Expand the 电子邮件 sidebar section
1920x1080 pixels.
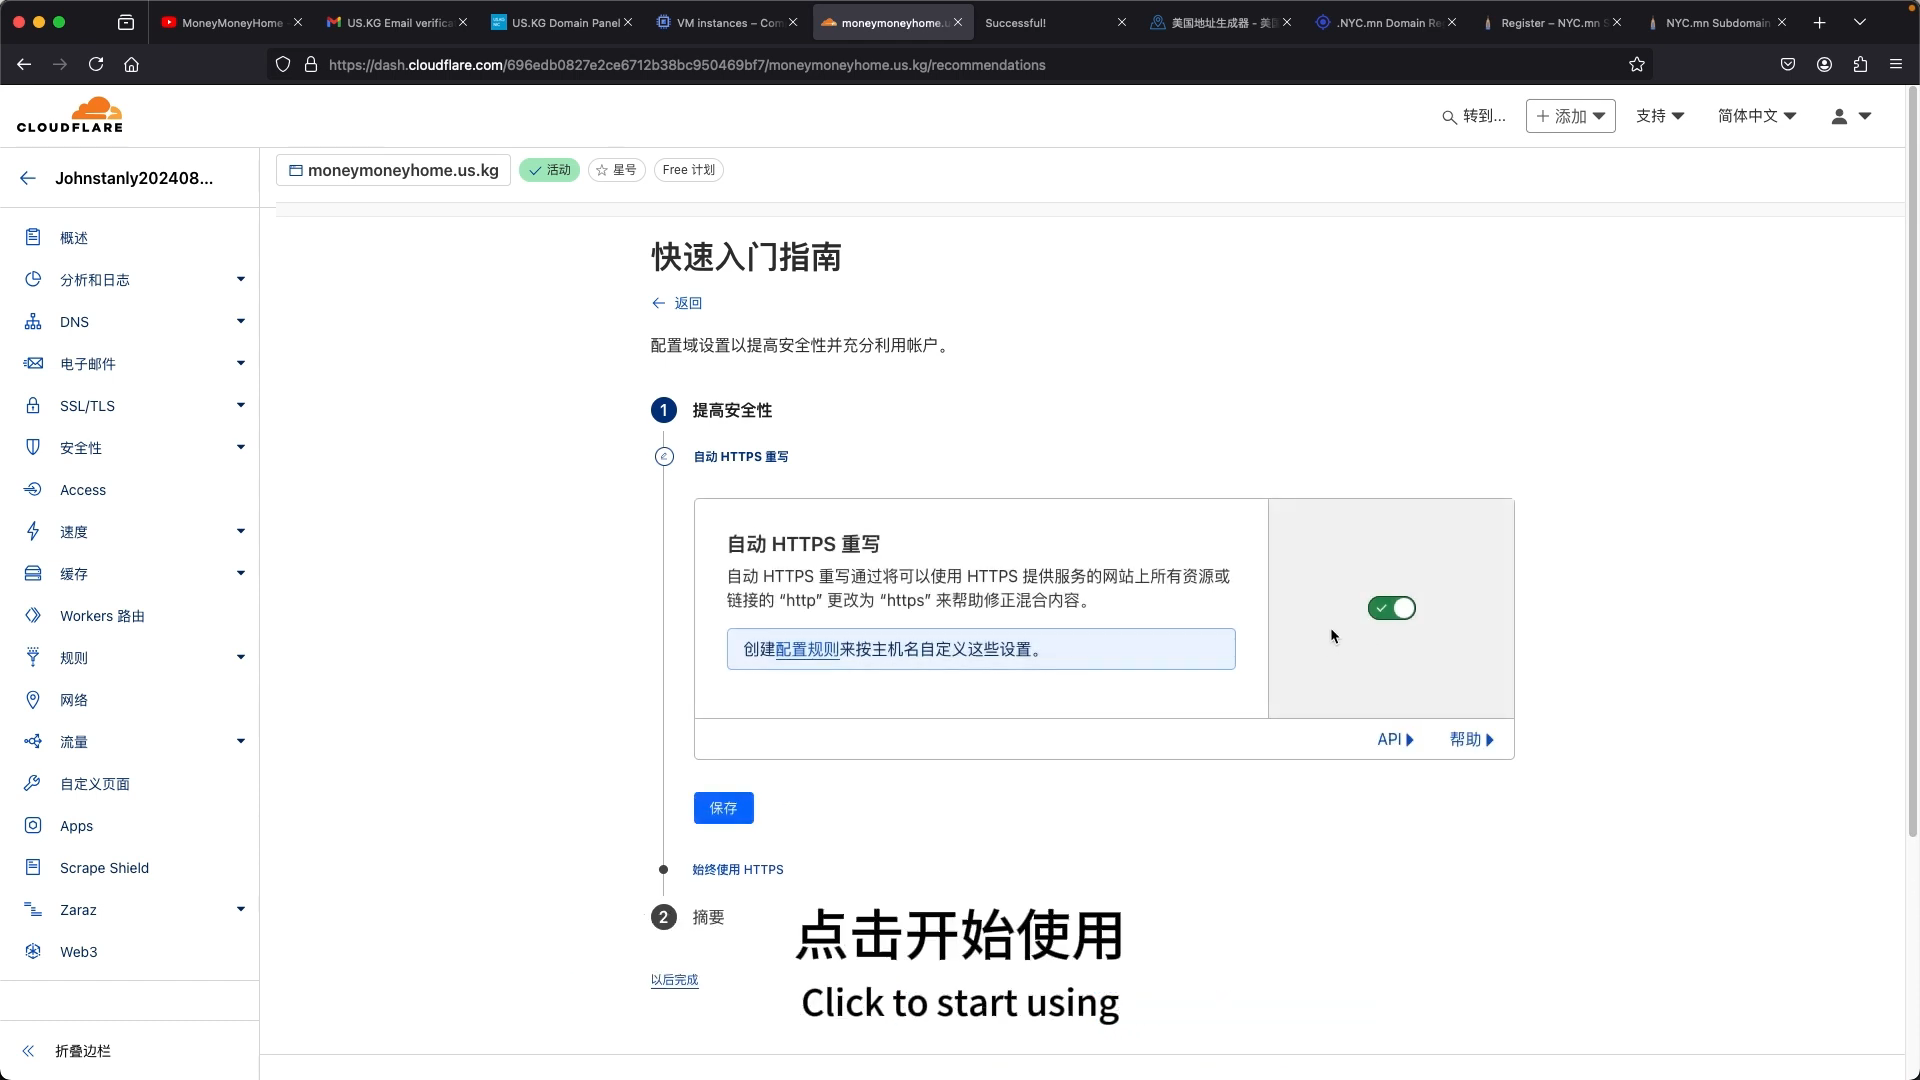coord(241,363)
